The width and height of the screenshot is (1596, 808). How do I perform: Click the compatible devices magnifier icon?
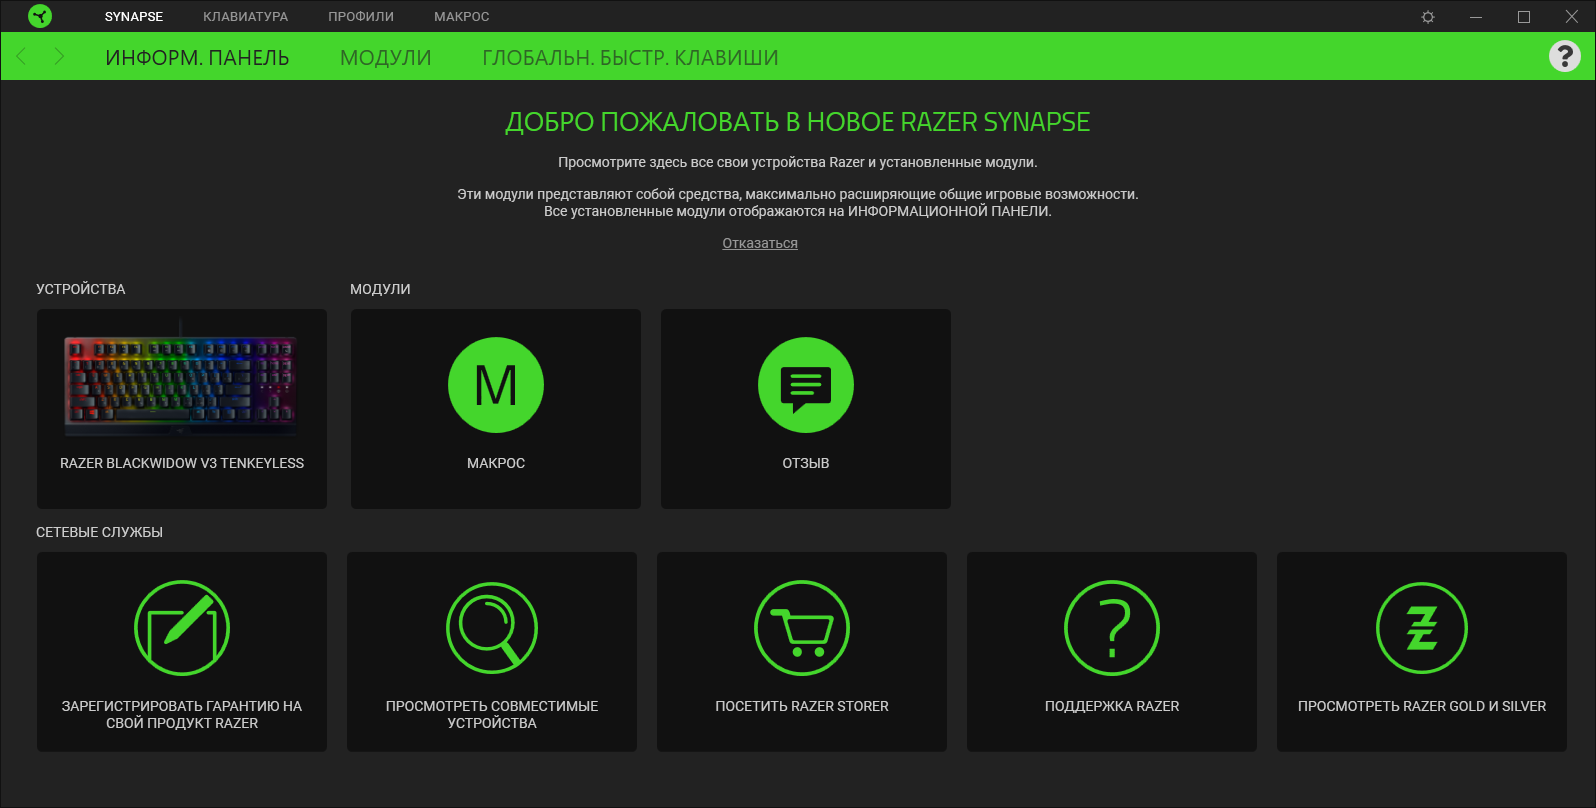[x=492, y=628]
